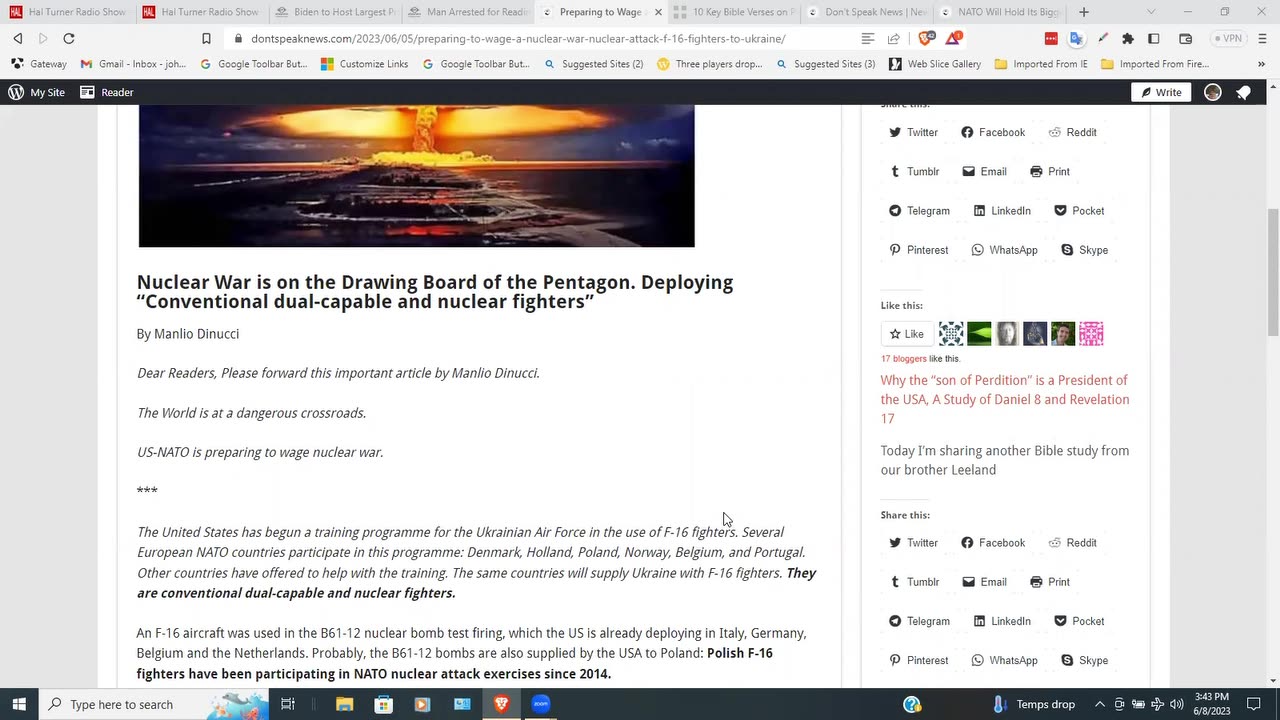This screenshot has width=1280, height=720.
Task: Open the WordPress user avatar profile
Action: coord(1213,92)
